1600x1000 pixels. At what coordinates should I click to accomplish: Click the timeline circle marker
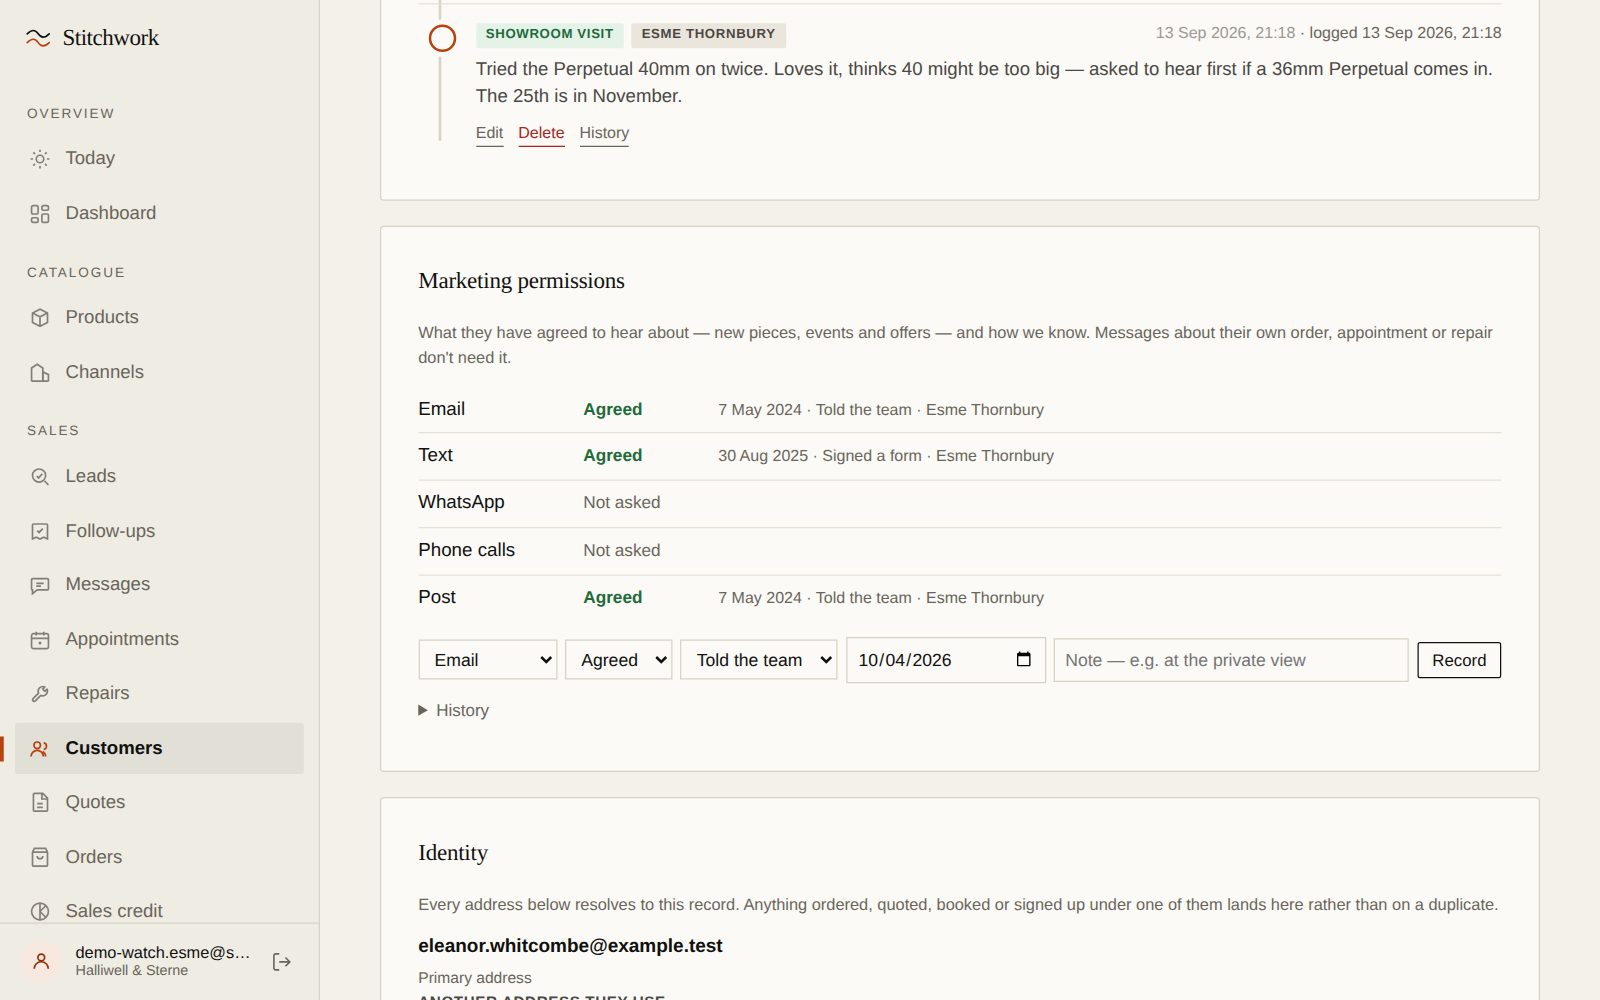(x=442, y=38)
